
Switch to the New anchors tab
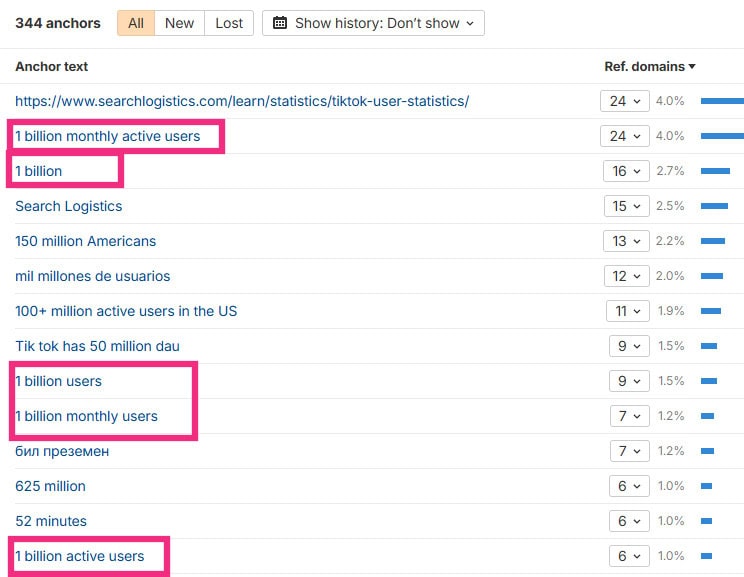coord(179,23)
